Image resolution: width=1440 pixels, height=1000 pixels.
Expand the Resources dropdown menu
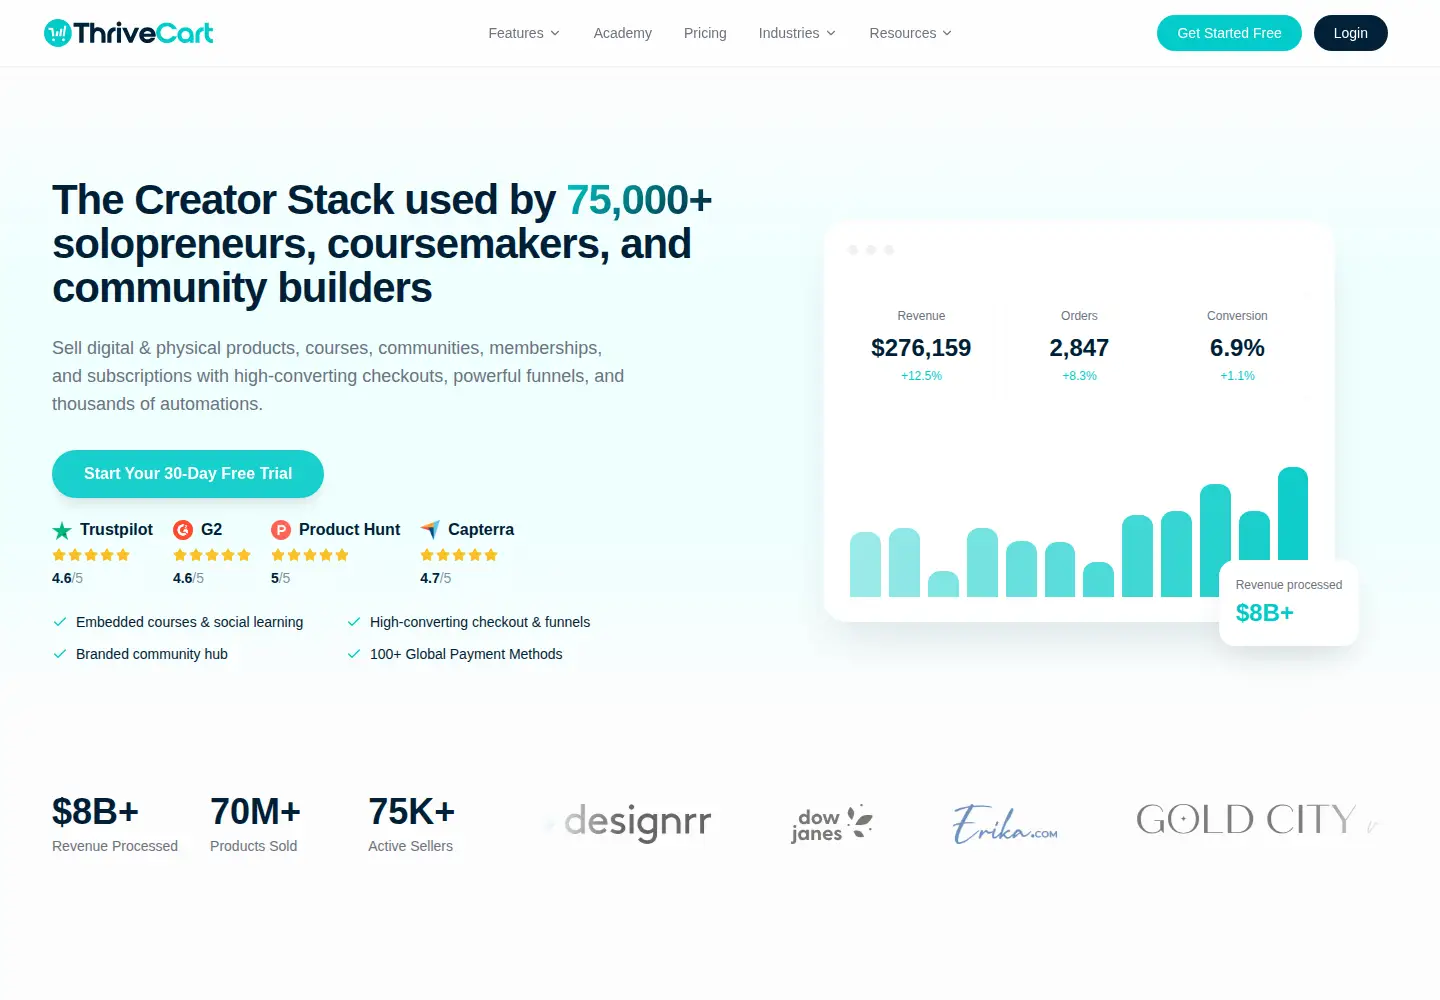(911, 33)
